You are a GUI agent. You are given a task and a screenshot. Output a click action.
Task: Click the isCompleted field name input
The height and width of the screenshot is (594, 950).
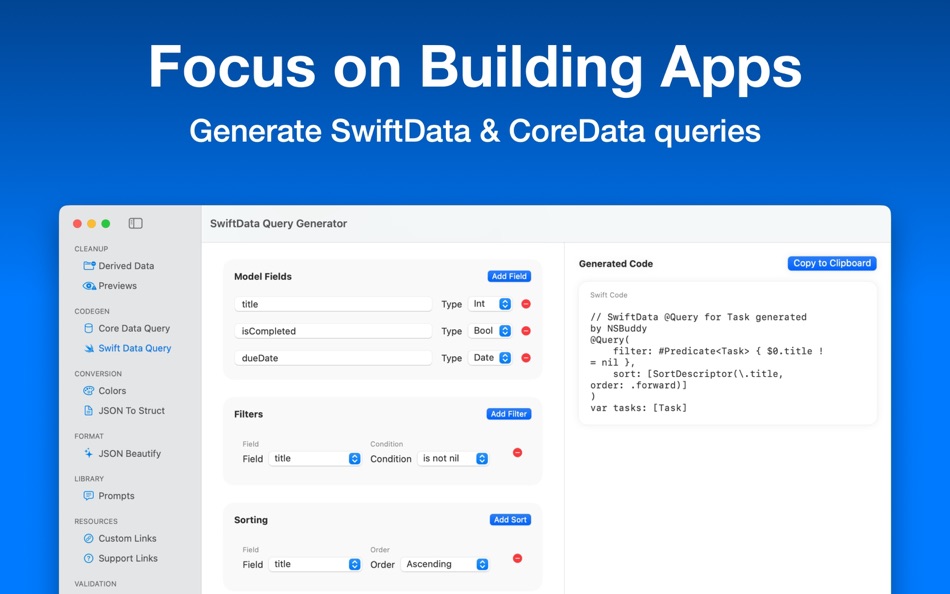click(333, 331)
